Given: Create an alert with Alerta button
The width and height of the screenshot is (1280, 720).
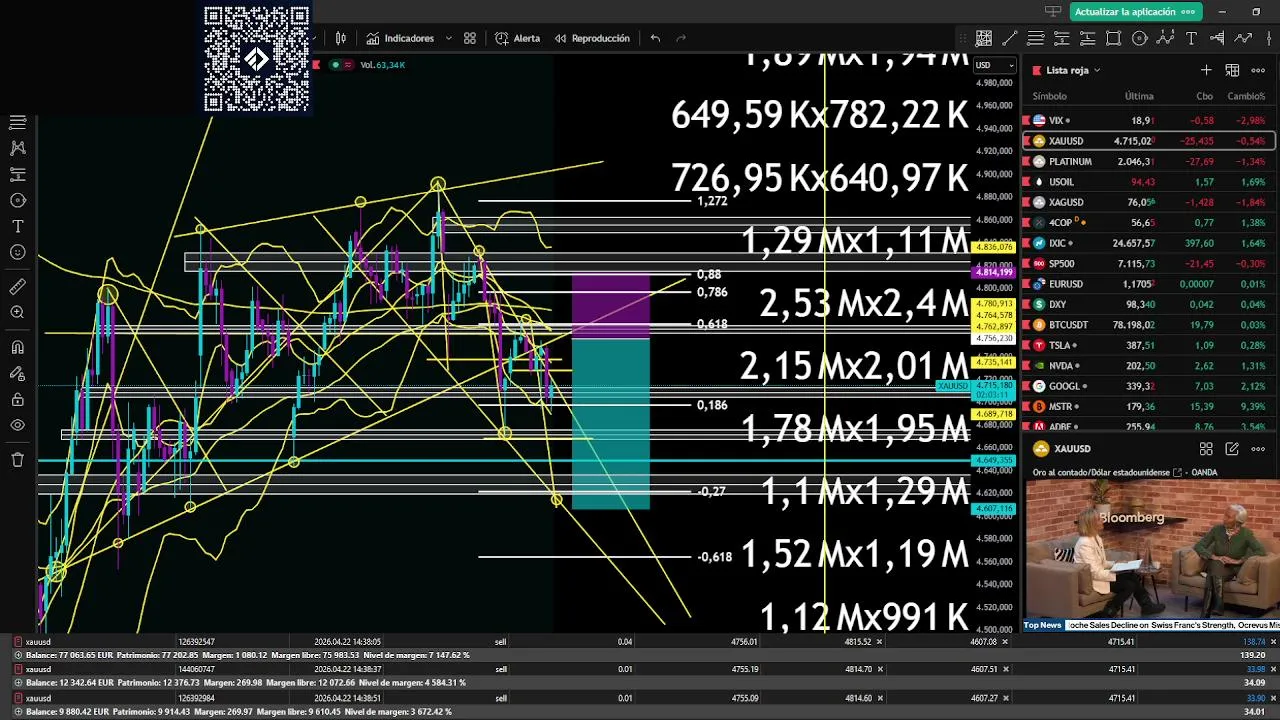Looking at the screenshot, I should click(517, 38).
